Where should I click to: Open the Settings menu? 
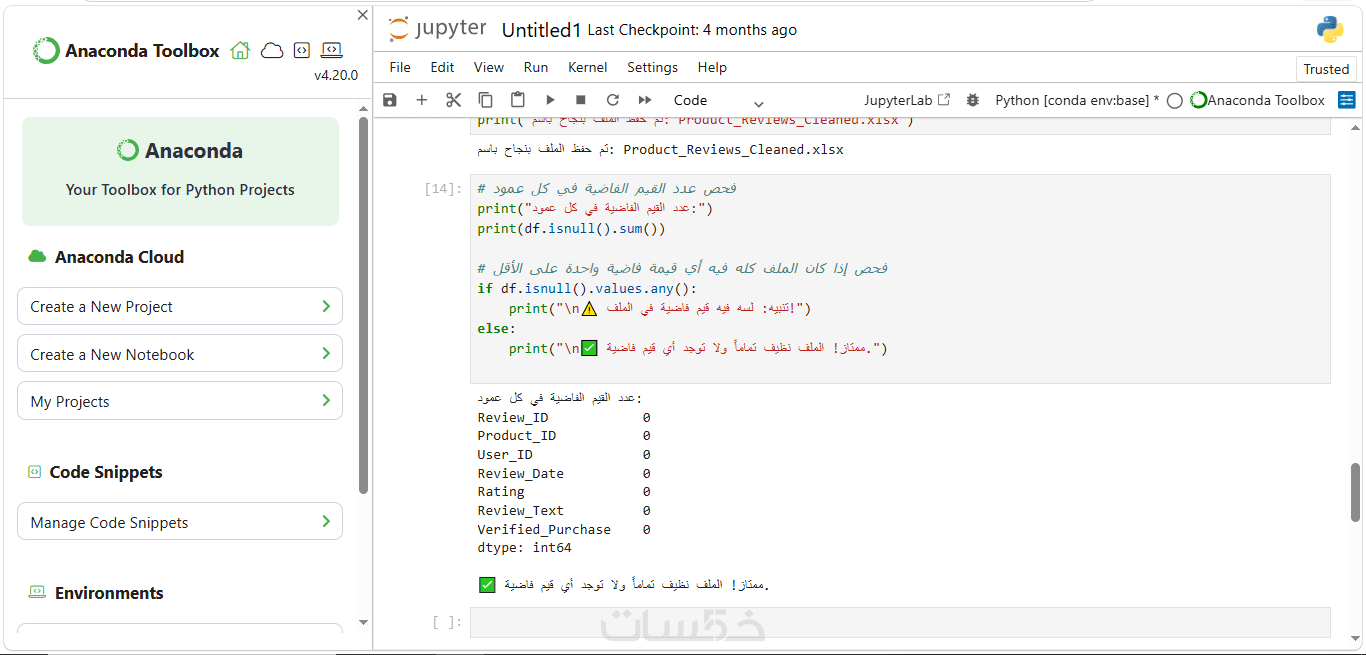[652, 67]
